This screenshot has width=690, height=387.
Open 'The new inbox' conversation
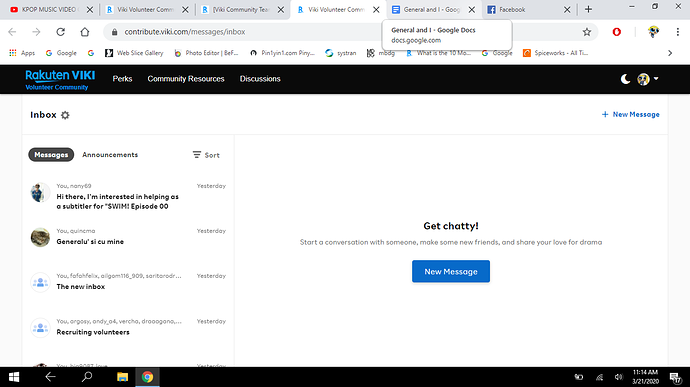(x=128, y=282)
